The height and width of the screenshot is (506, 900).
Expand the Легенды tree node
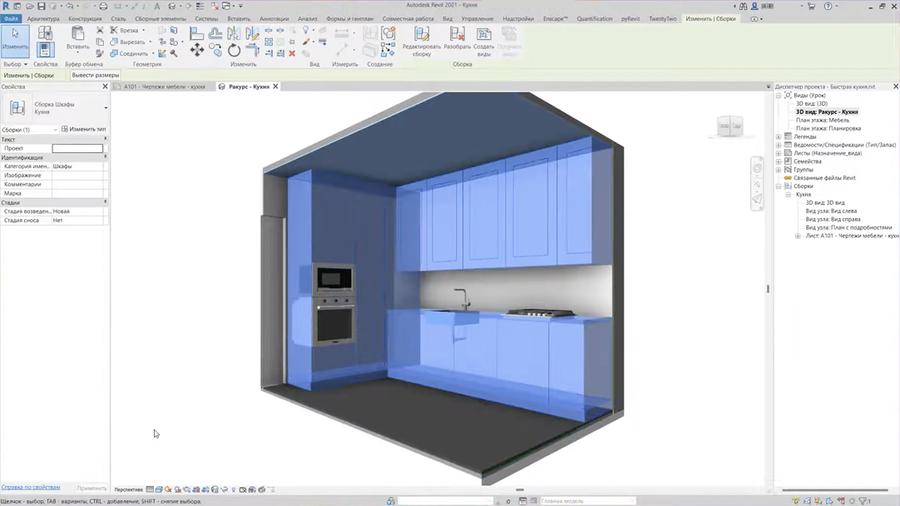point(778,137)
